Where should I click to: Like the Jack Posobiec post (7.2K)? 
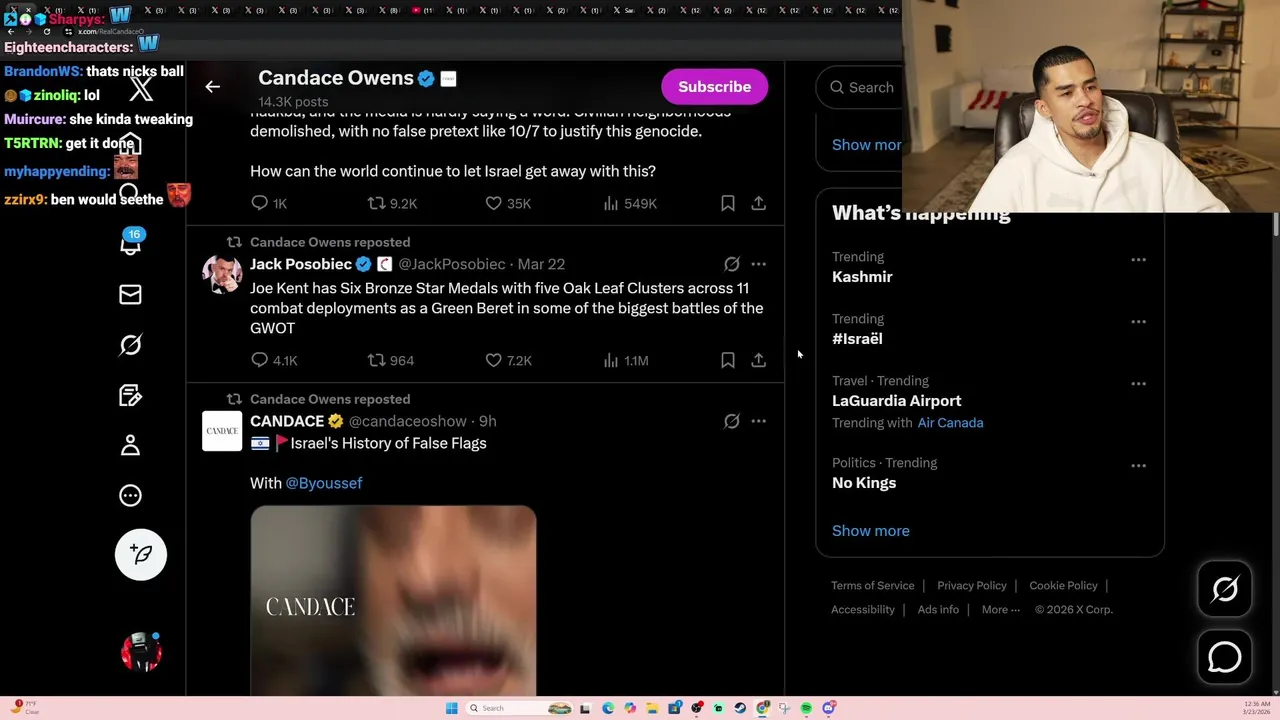tap(508, 360)
